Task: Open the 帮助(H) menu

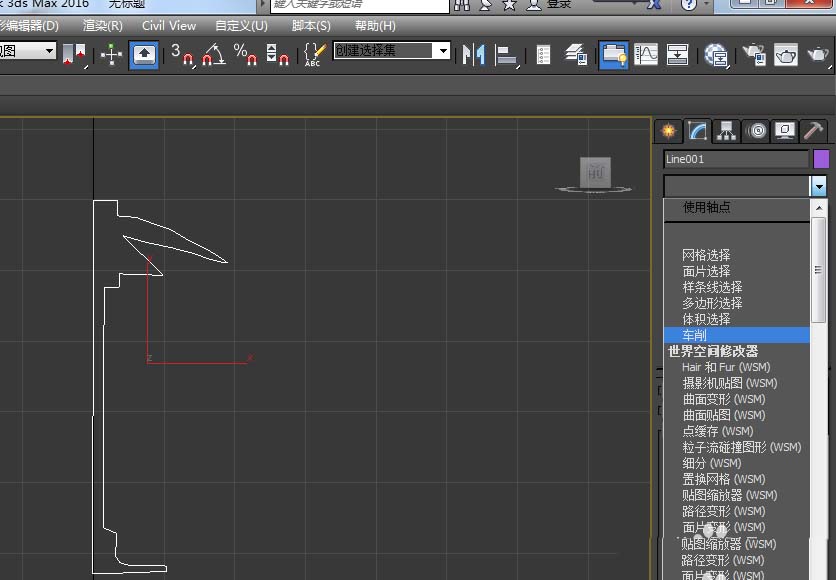Action: click(375, 26)
